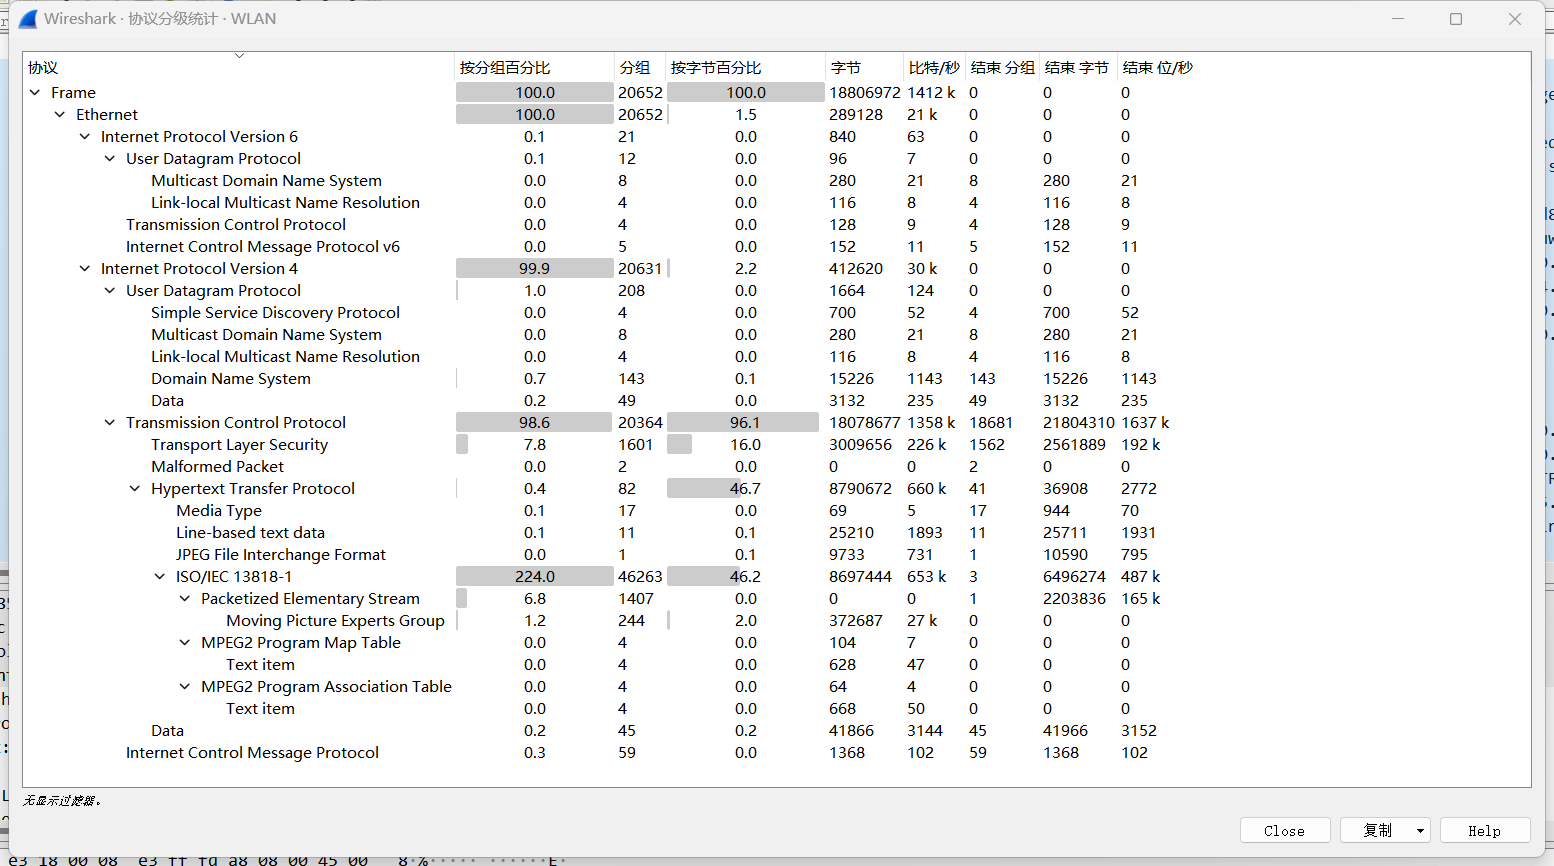Click the 96.1 byte percent bar for TCP

point(745,423)
